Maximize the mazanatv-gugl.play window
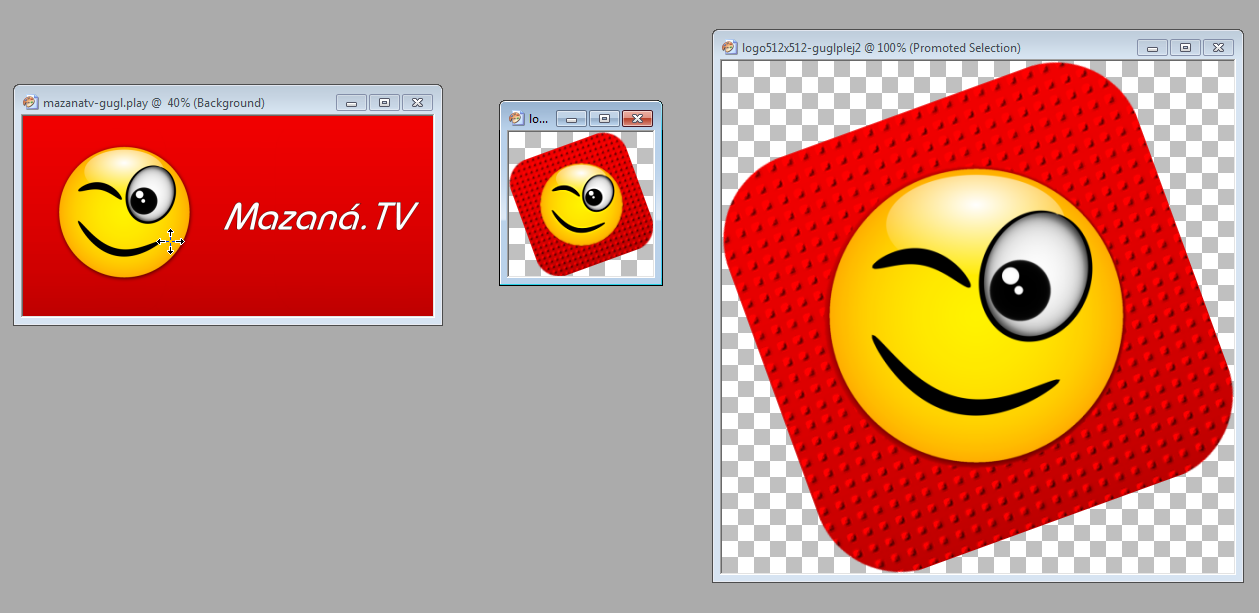 [384, 102]
